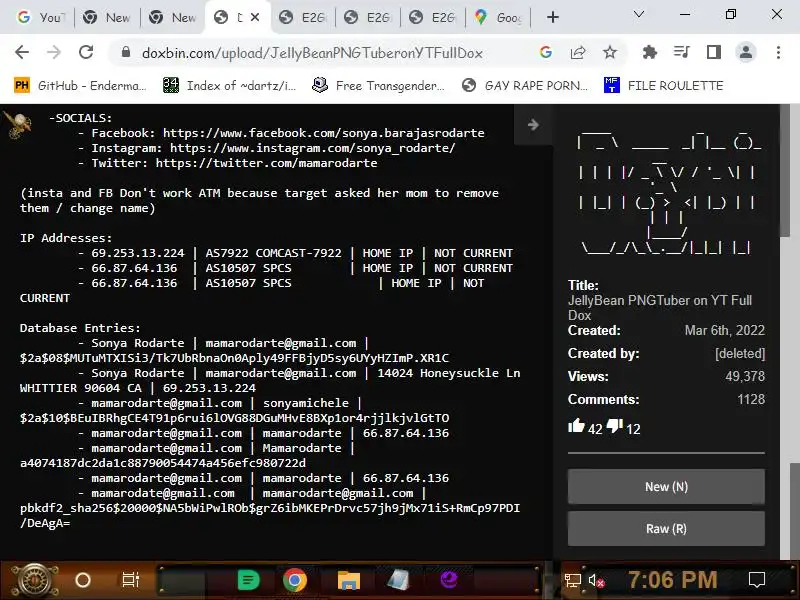Open Chrome from the taskbar

(295, 580)
